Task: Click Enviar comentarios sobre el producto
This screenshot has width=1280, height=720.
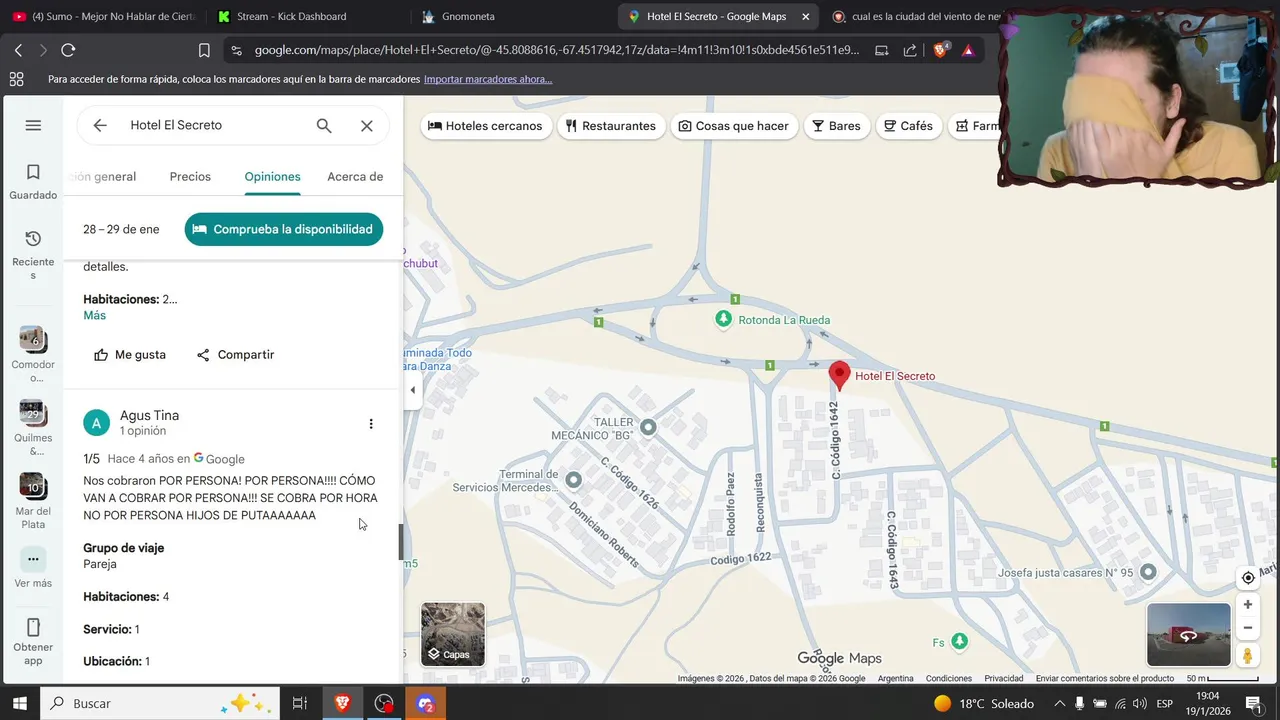Action: coord(1105,679)
